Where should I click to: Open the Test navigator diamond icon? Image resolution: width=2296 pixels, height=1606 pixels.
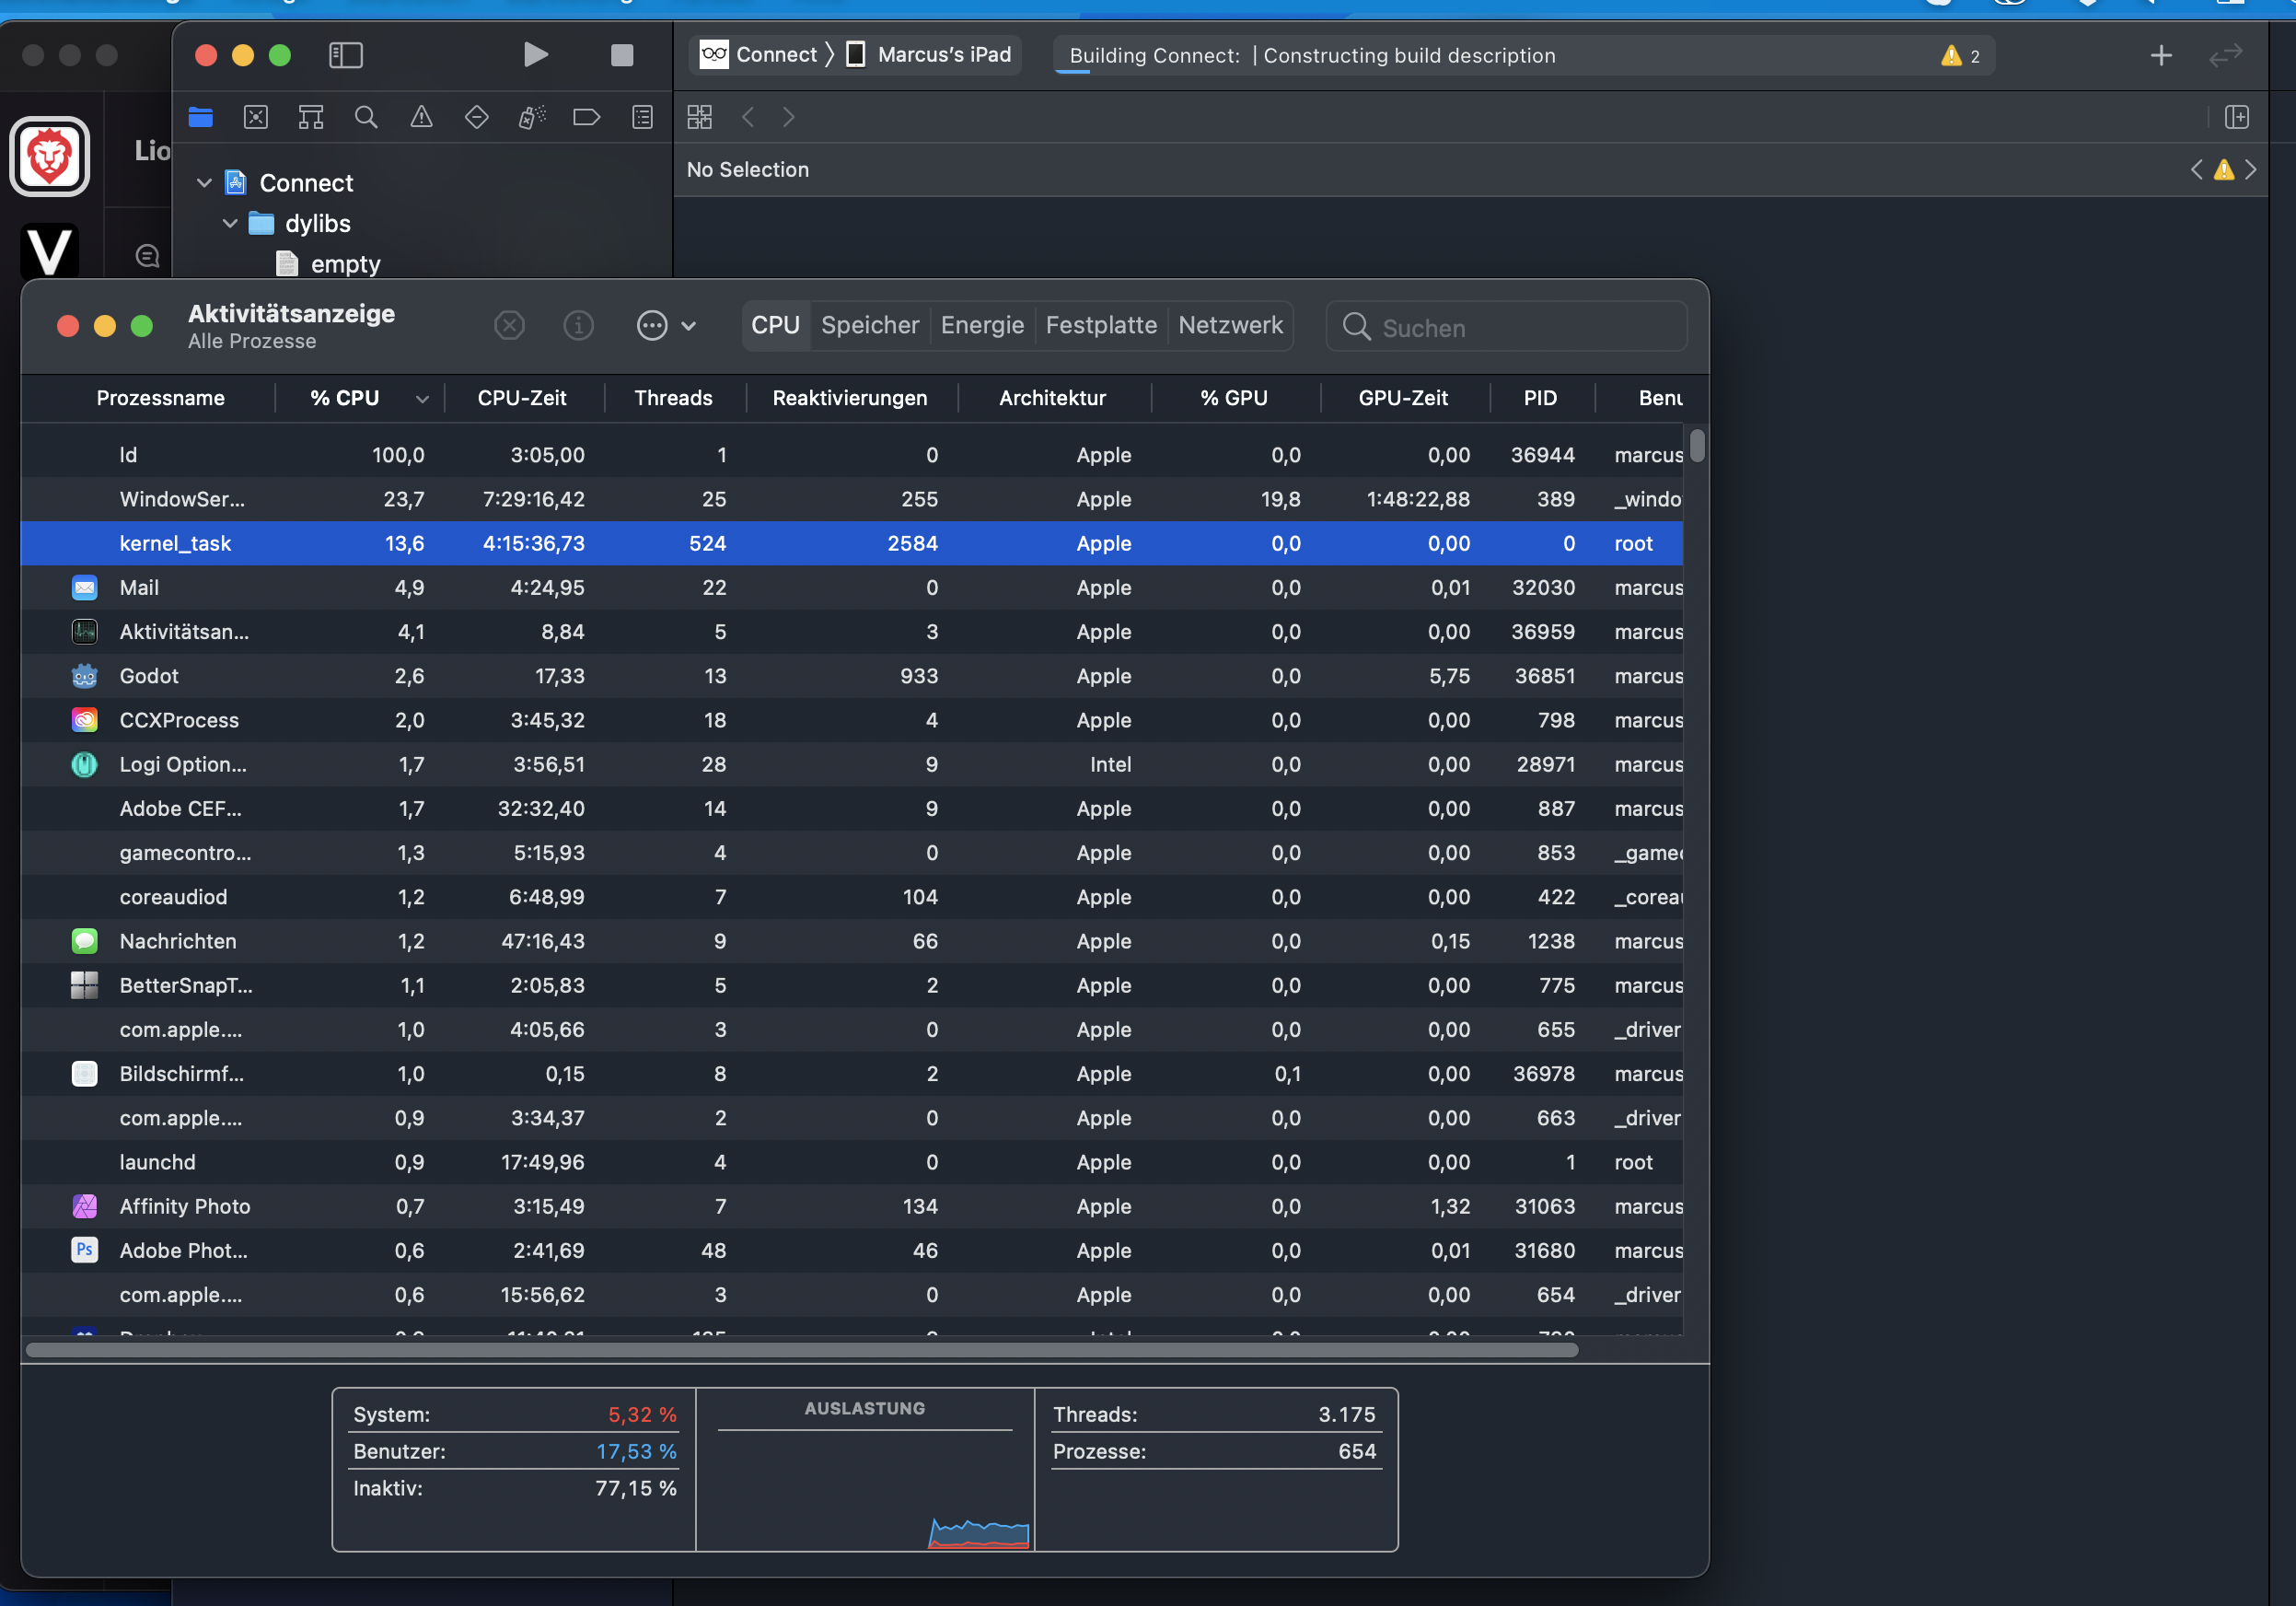click(x=476, y=117)
